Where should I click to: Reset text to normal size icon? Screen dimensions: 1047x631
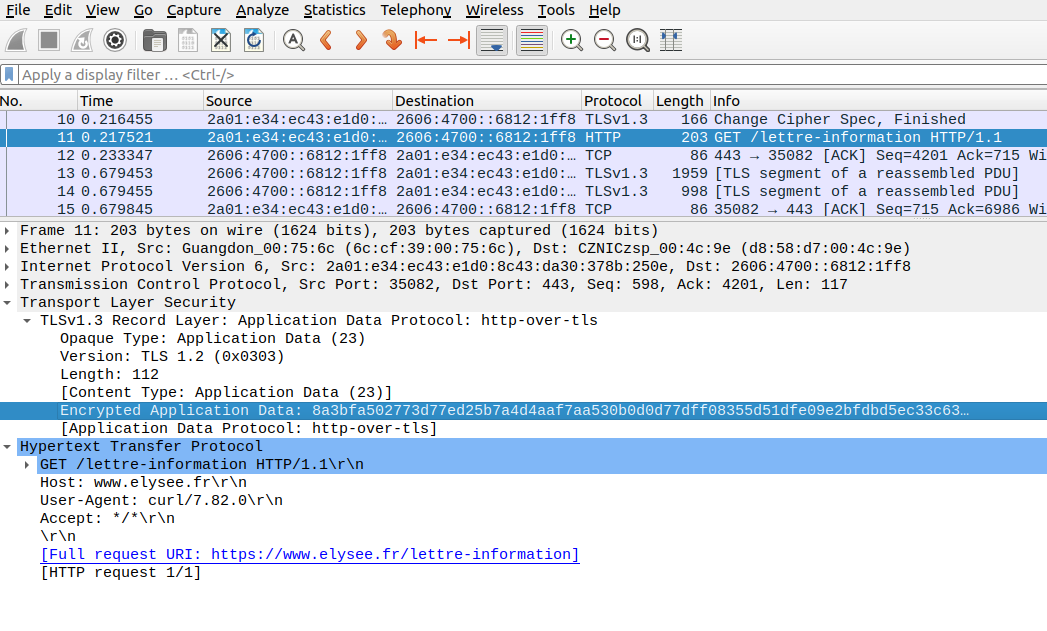click(x=638, y=40)
